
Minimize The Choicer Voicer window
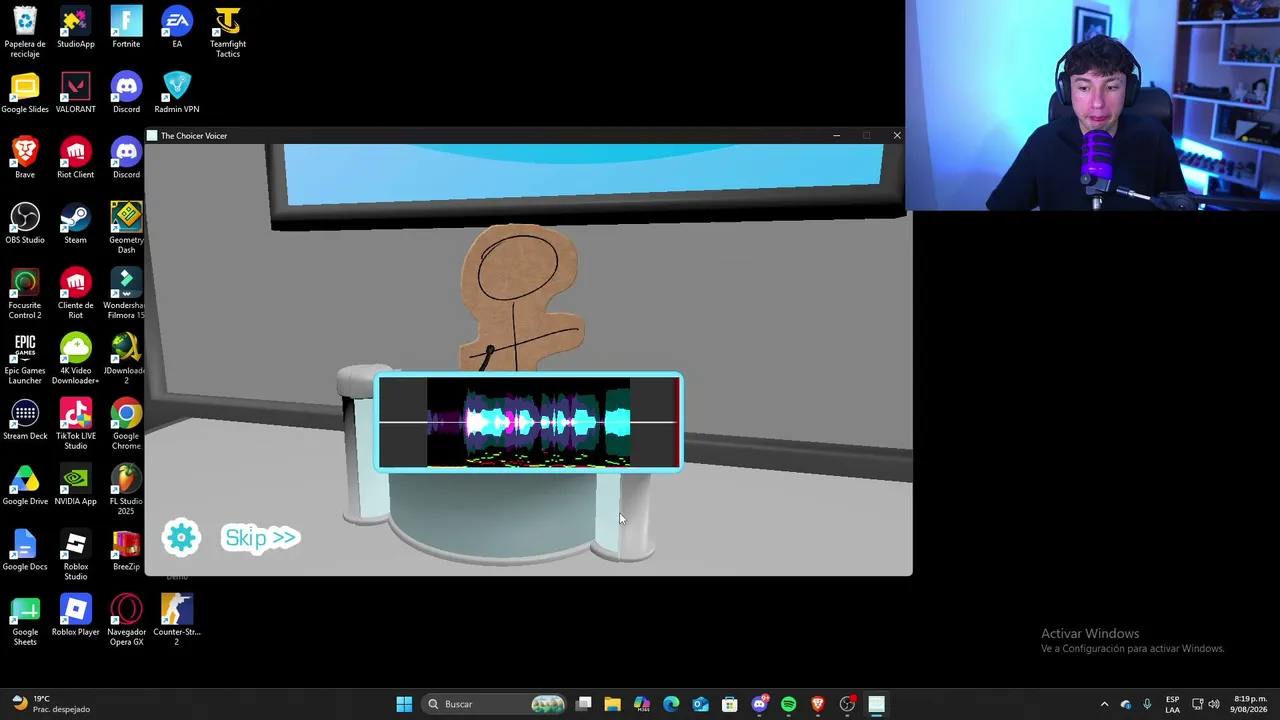point(836,135)
